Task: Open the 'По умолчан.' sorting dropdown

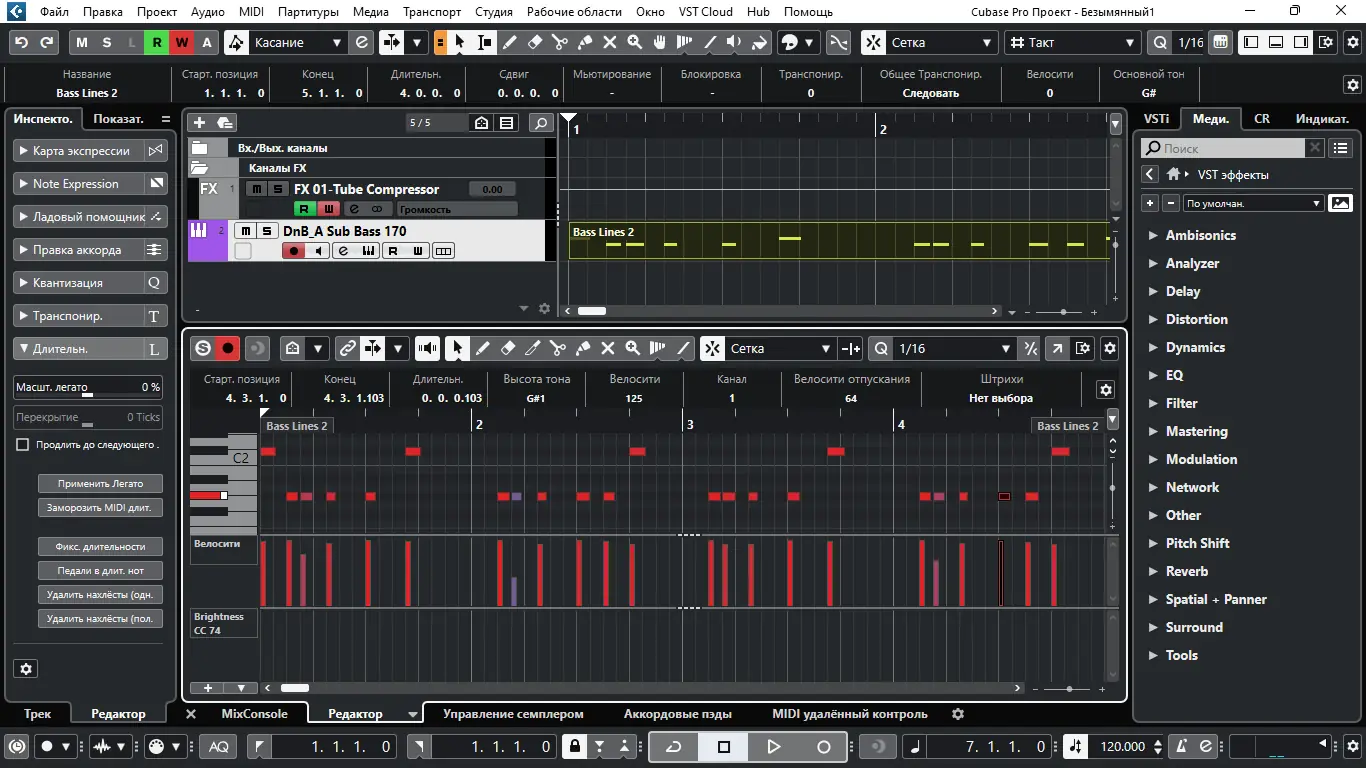Action: [1253, 203]
